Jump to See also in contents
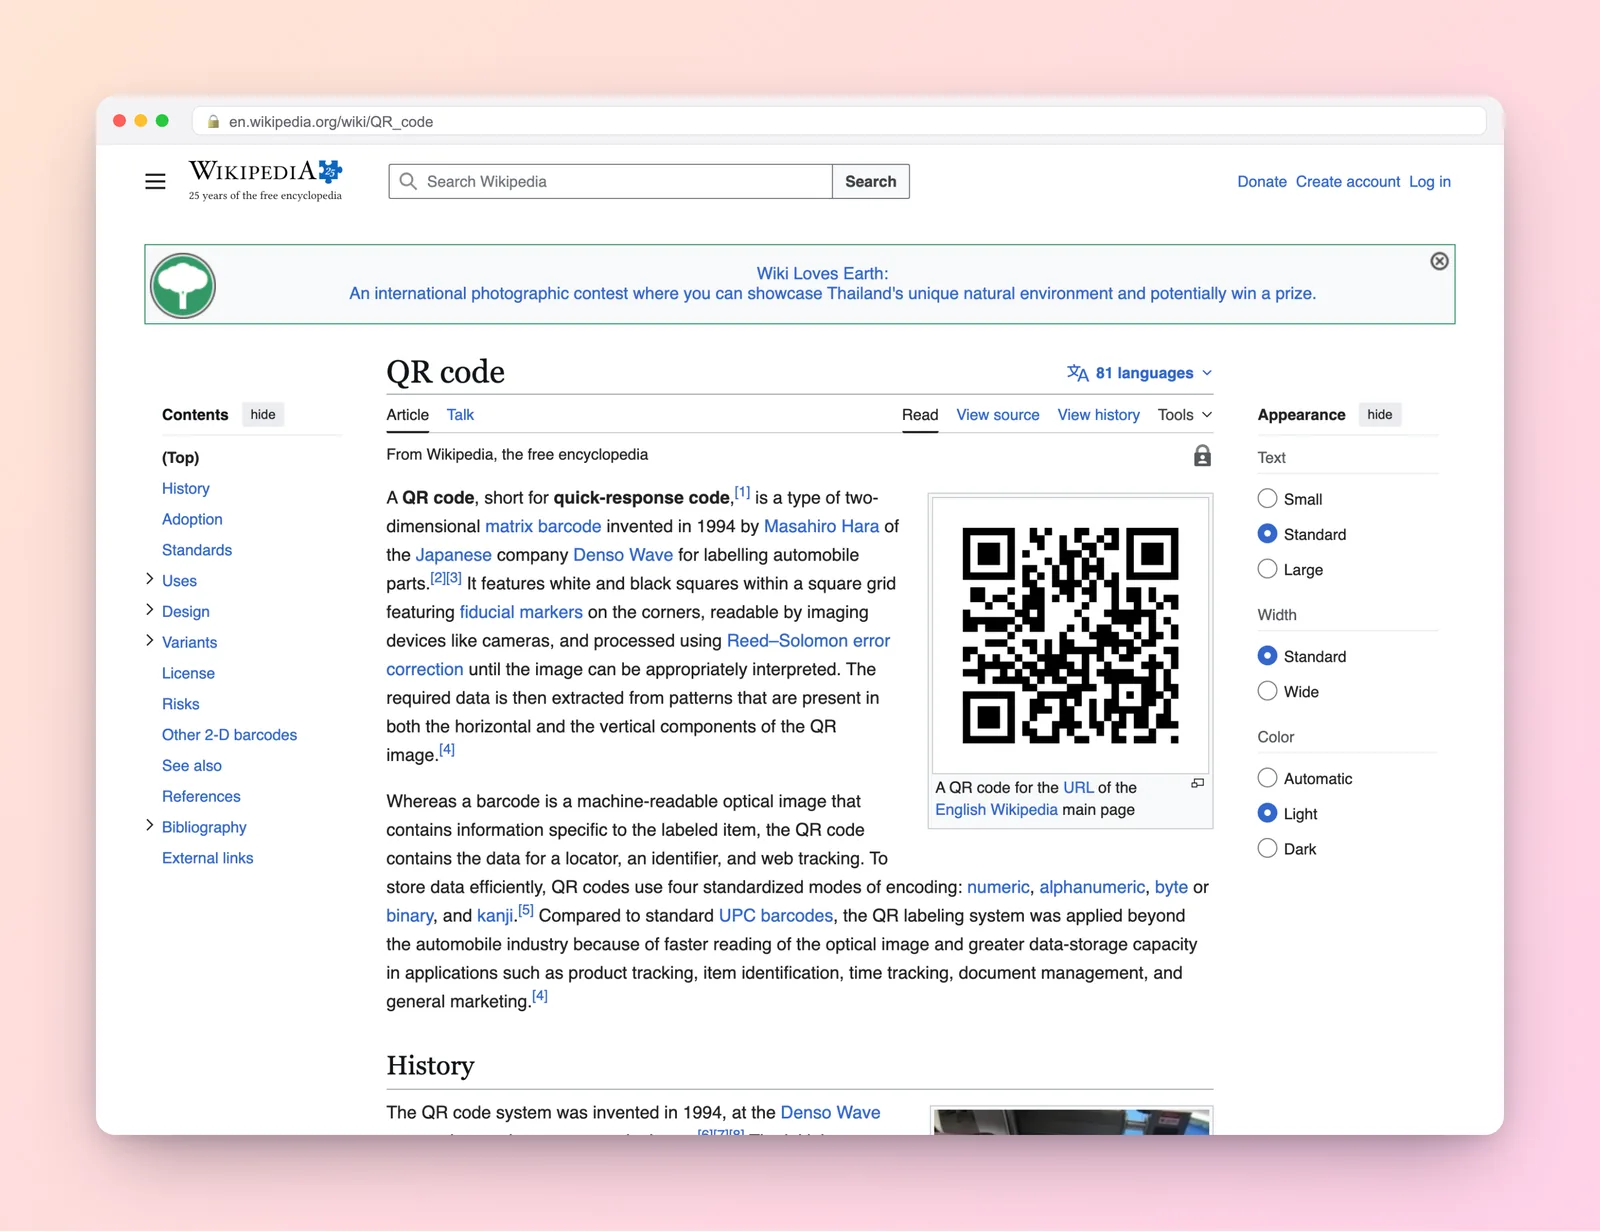1600x1232 pixels. click(192, 766)
